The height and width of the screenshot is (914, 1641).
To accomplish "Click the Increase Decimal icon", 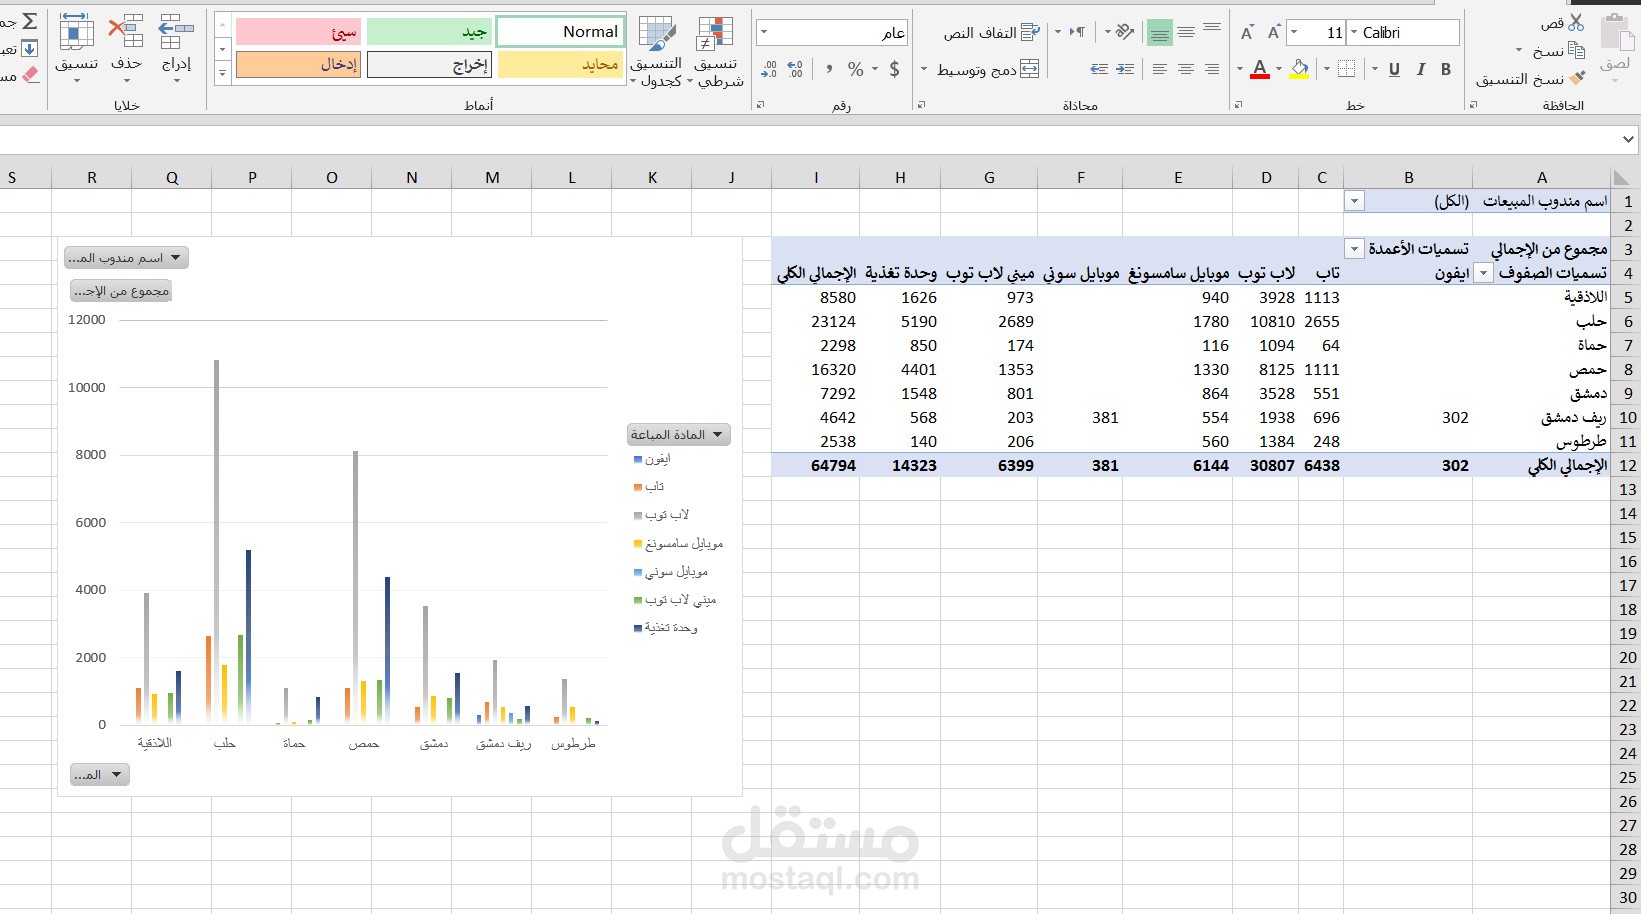I will pyautogui.click(x=795, y=69).
